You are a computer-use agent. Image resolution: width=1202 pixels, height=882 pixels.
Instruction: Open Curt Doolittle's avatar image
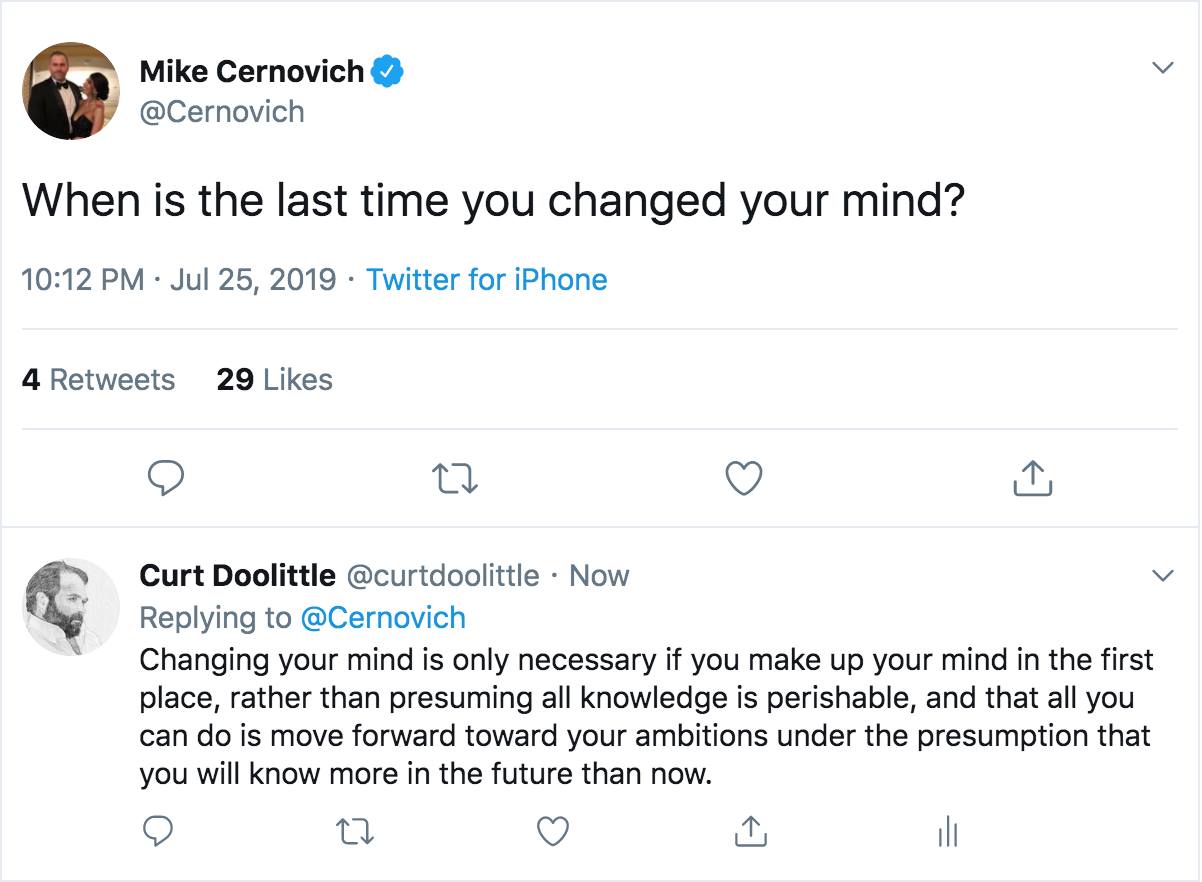(x=71, y=606)
